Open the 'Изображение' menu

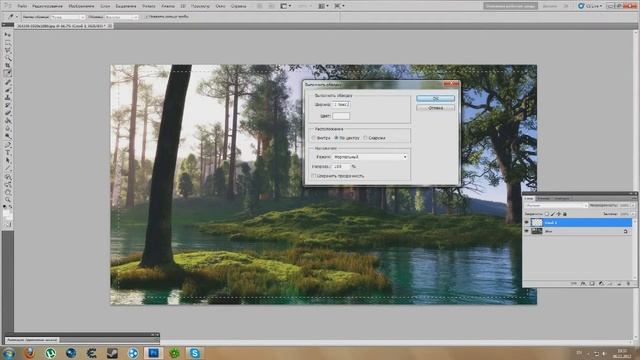(x=81, y=6)
